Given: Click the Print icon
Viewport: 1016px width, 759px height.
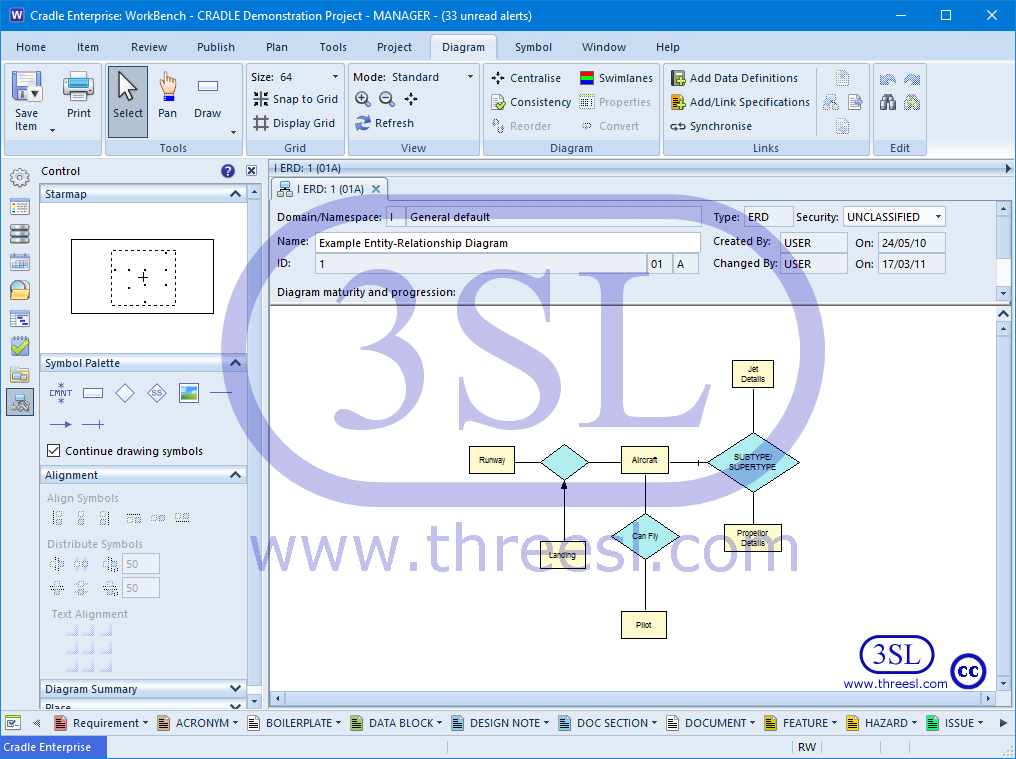Looking at the screenshot, I should coord(78,87).
